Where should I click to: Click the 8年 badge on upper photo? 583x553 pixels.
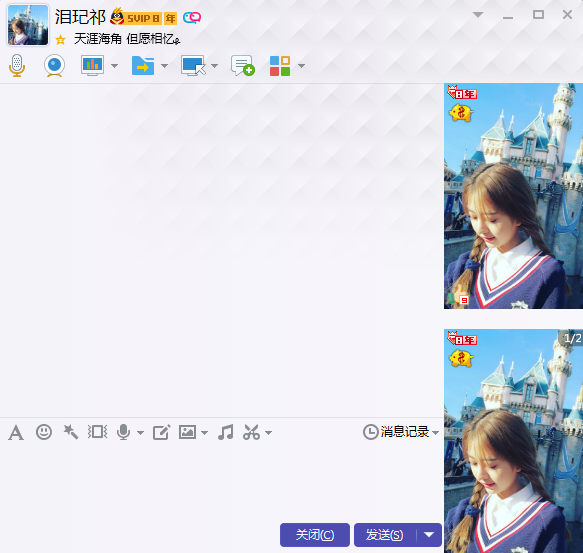click(462, 92)
